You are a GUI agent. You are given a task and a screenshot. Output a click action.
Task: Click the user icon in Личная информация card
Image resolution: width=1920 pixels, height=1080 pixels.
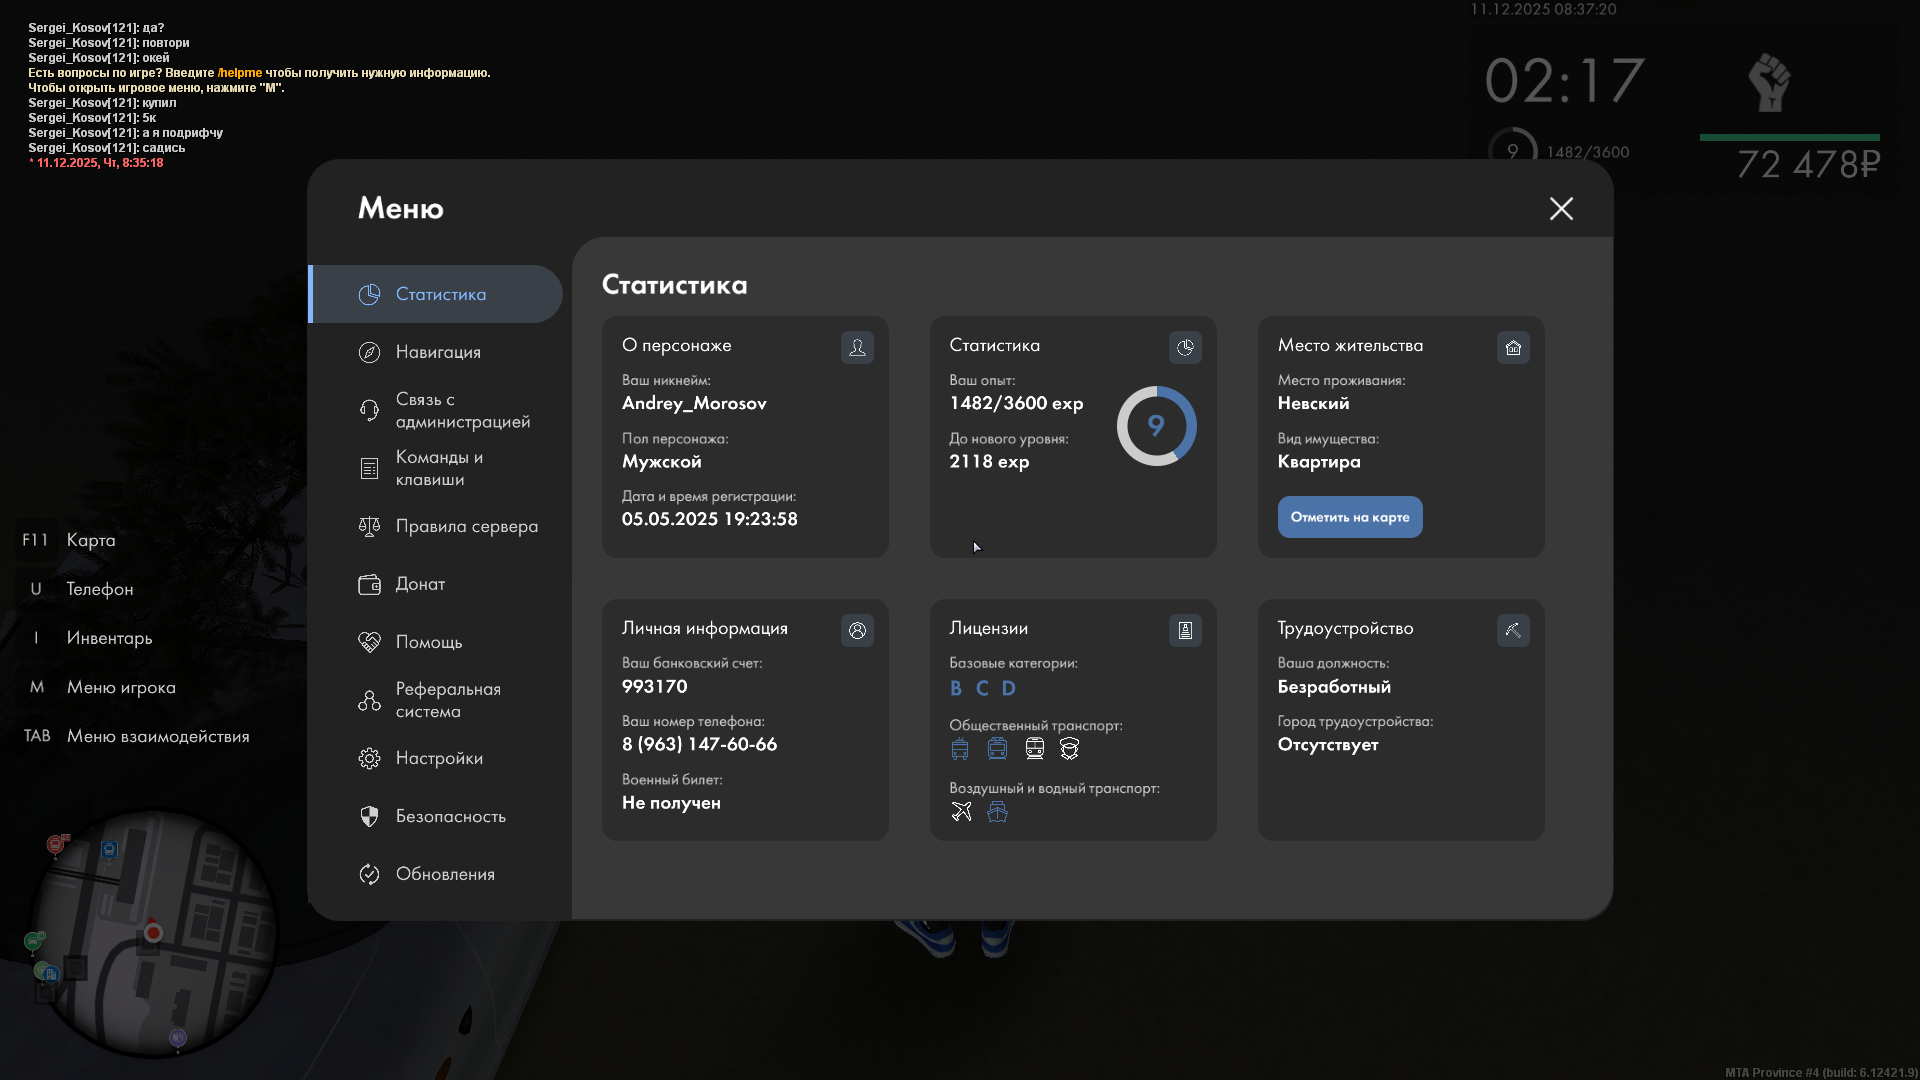[857, 630]
